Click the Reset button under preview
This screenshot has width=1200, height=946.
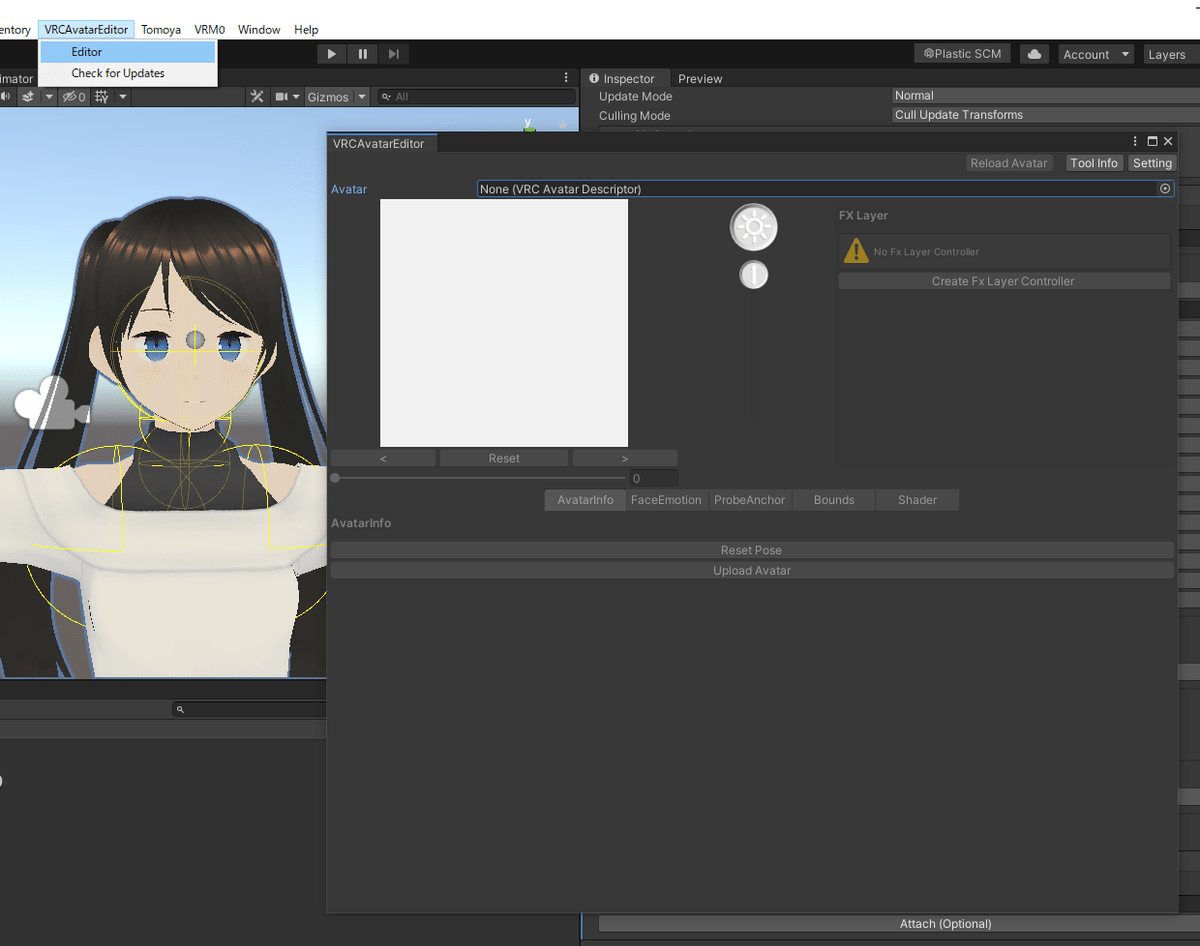click(x=504, y=458)
